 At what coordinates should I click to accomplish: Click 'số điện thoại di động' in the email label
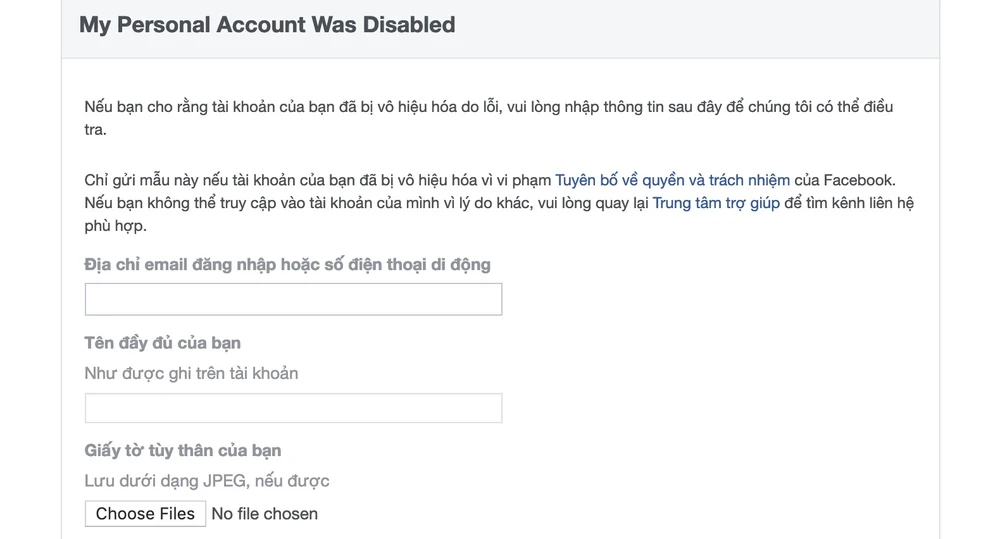[x=408, y=265]
